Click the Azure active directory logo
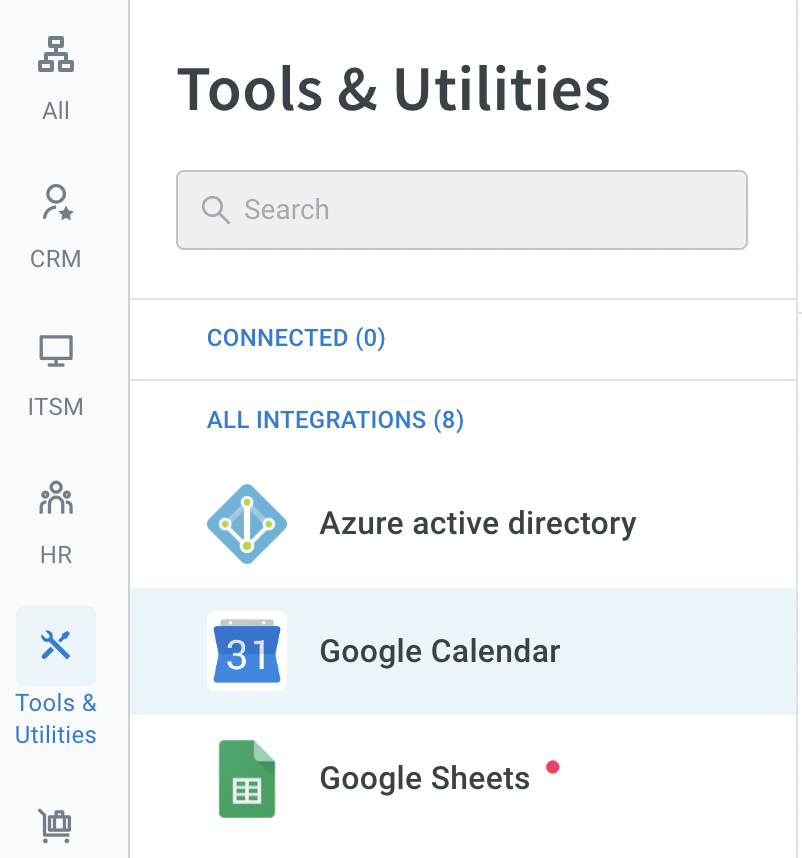802x858 pixels. (x=247, y=524)
